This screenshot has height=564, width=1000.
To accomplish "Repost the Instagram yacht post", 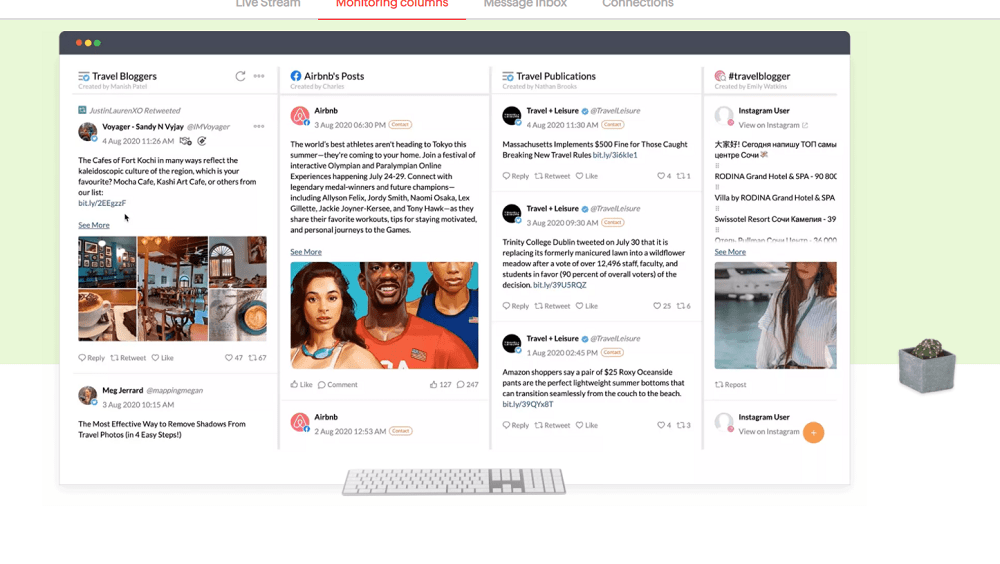I will [x=731, y=385].
